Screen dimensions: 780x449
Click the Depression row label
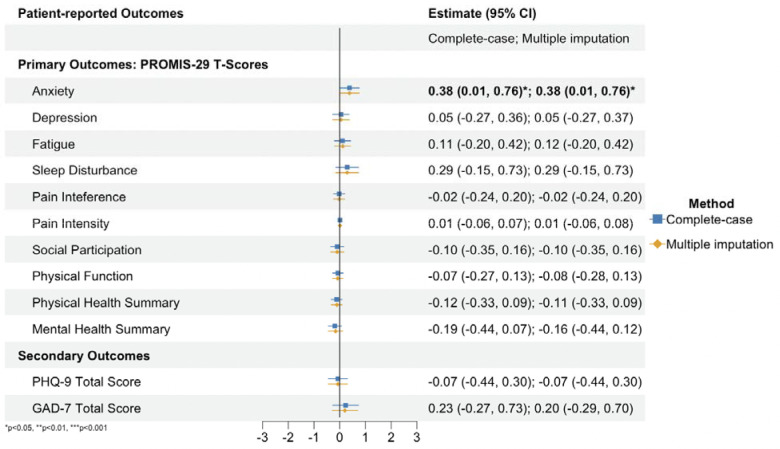point(64,118)
